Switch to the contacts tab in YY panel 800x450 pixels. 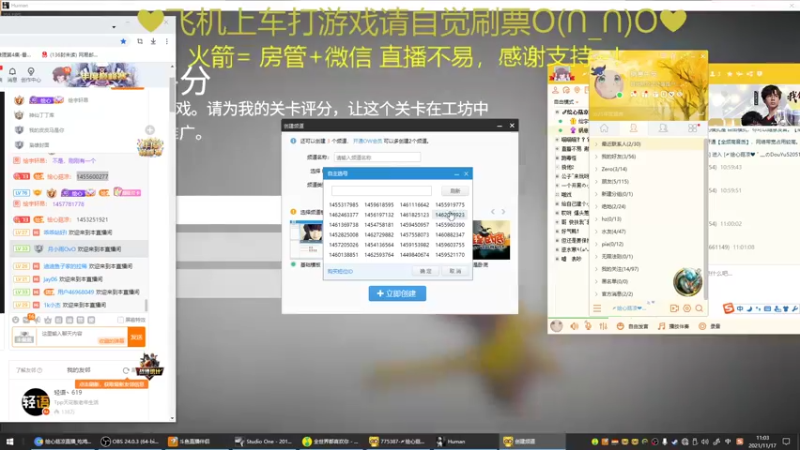point(633,128)
